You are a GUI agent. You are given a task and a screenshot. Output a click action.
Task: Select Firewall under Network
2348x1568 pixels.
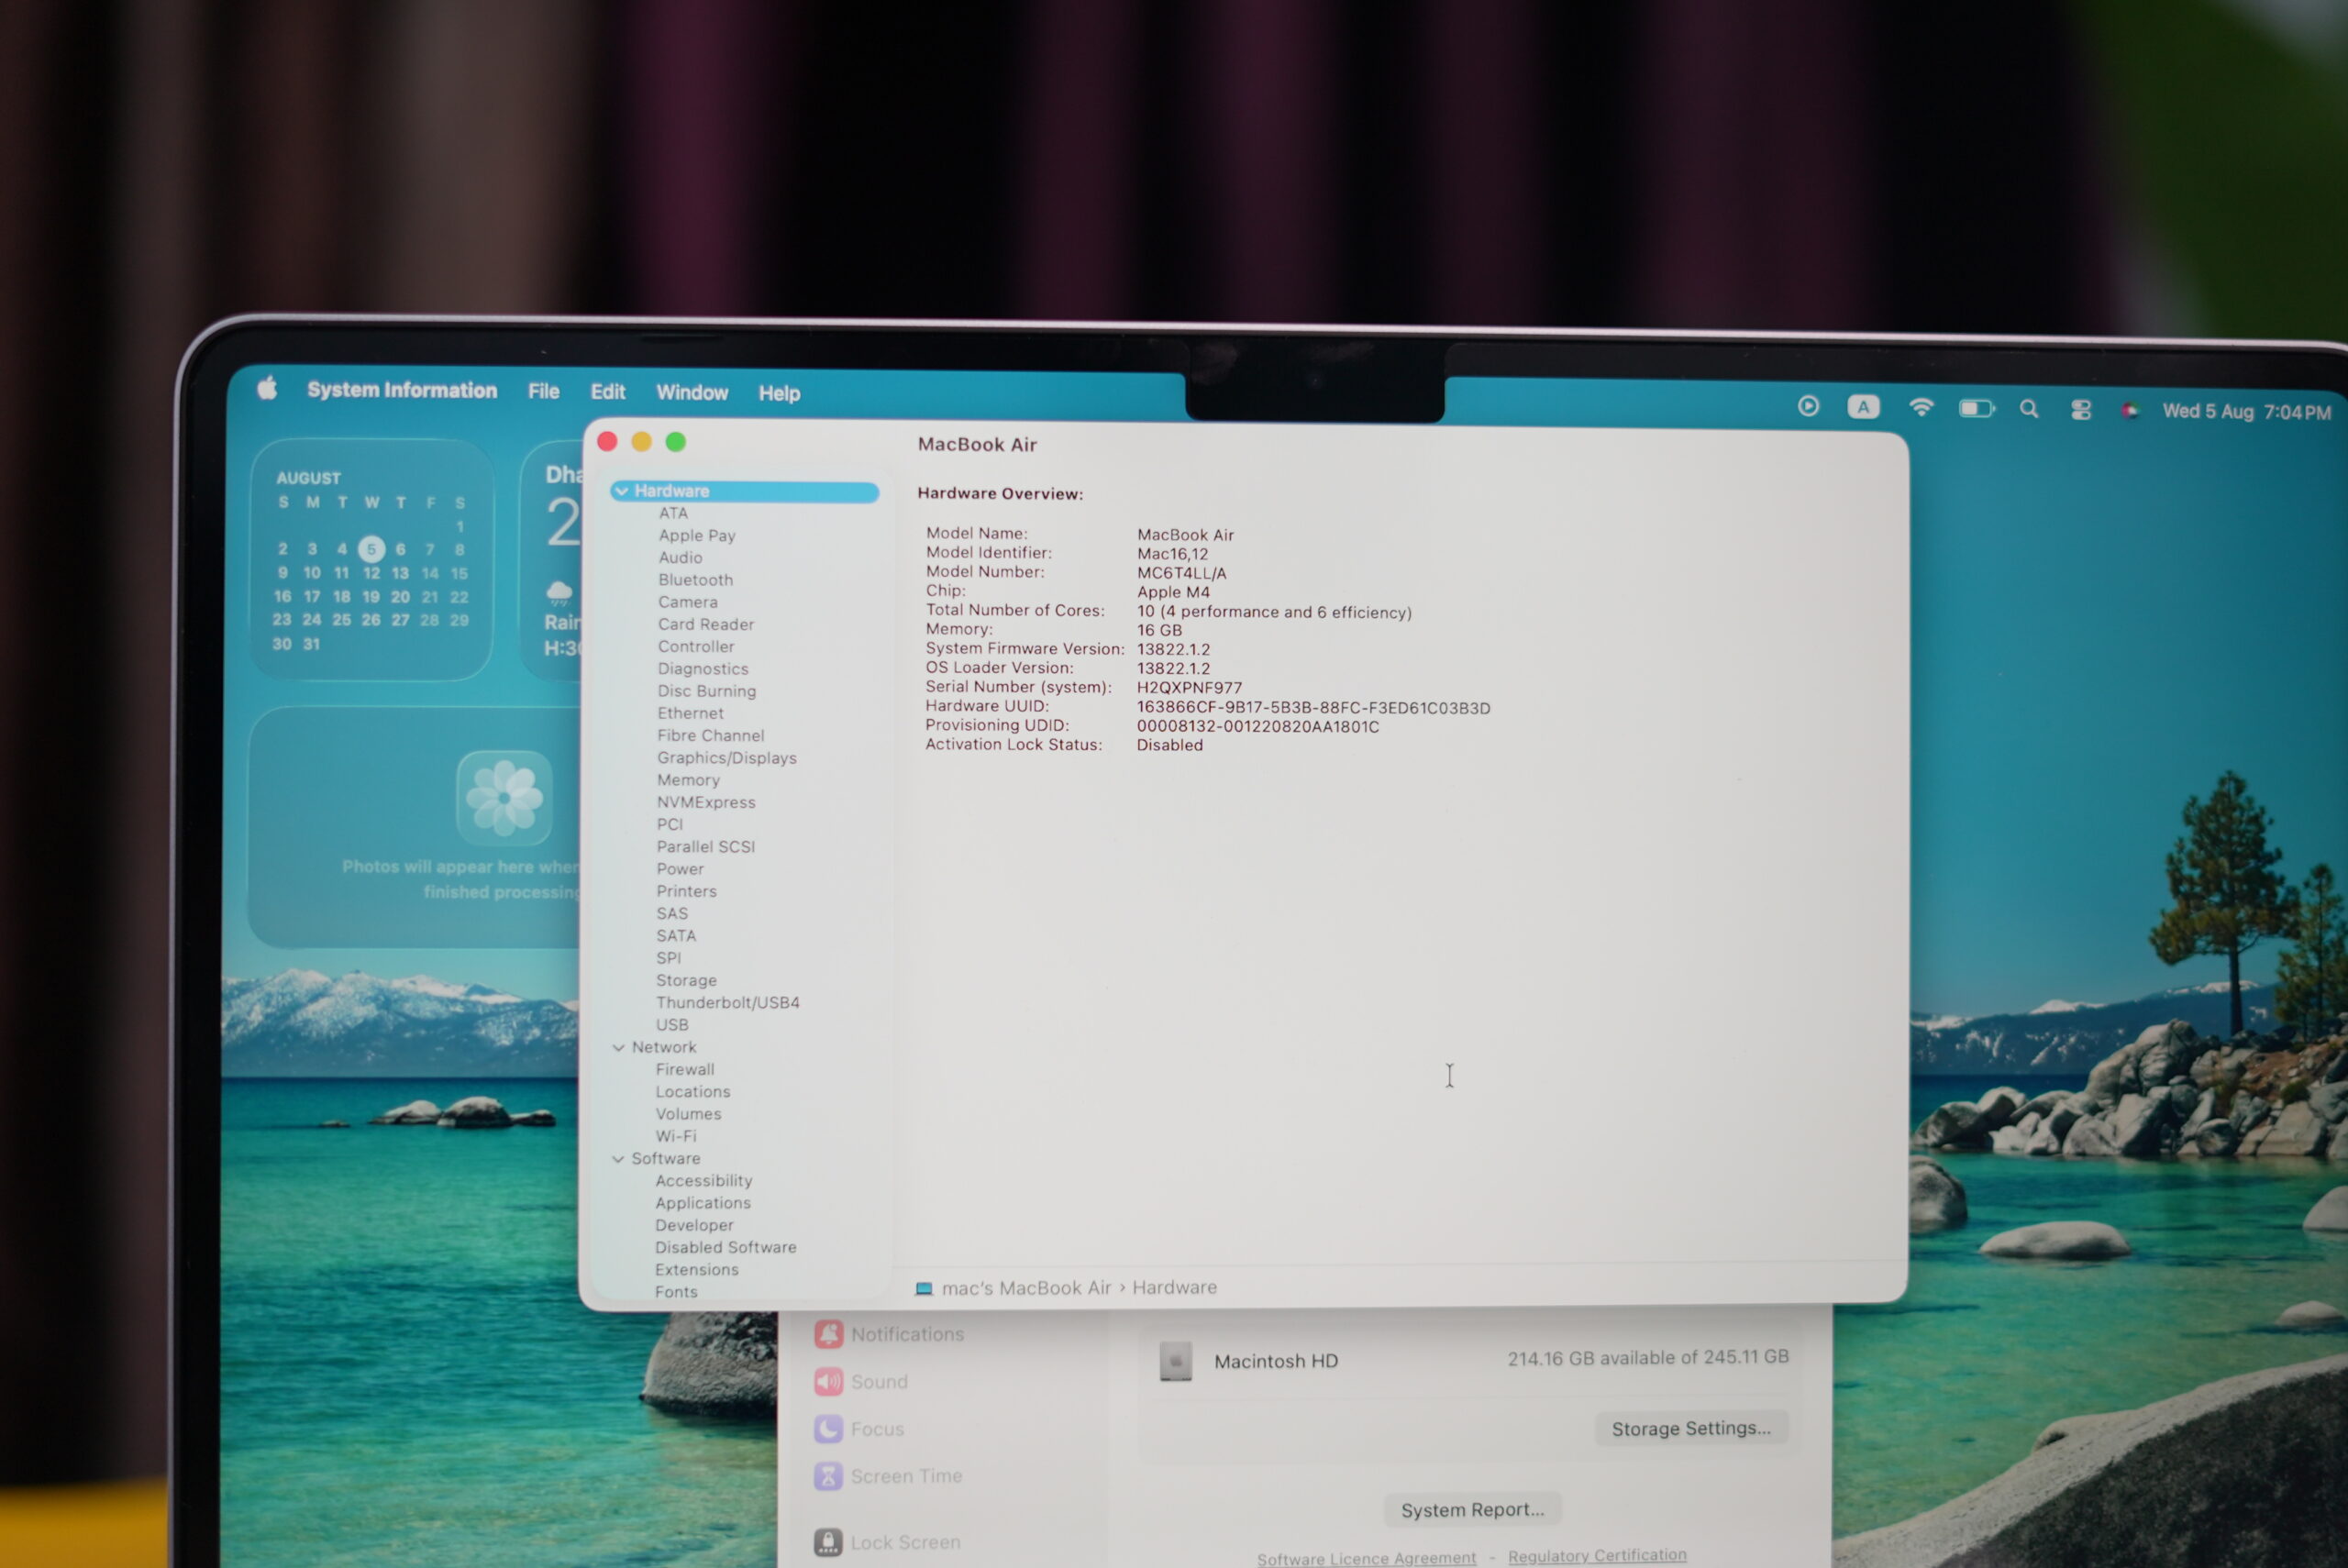[685, 1070]
